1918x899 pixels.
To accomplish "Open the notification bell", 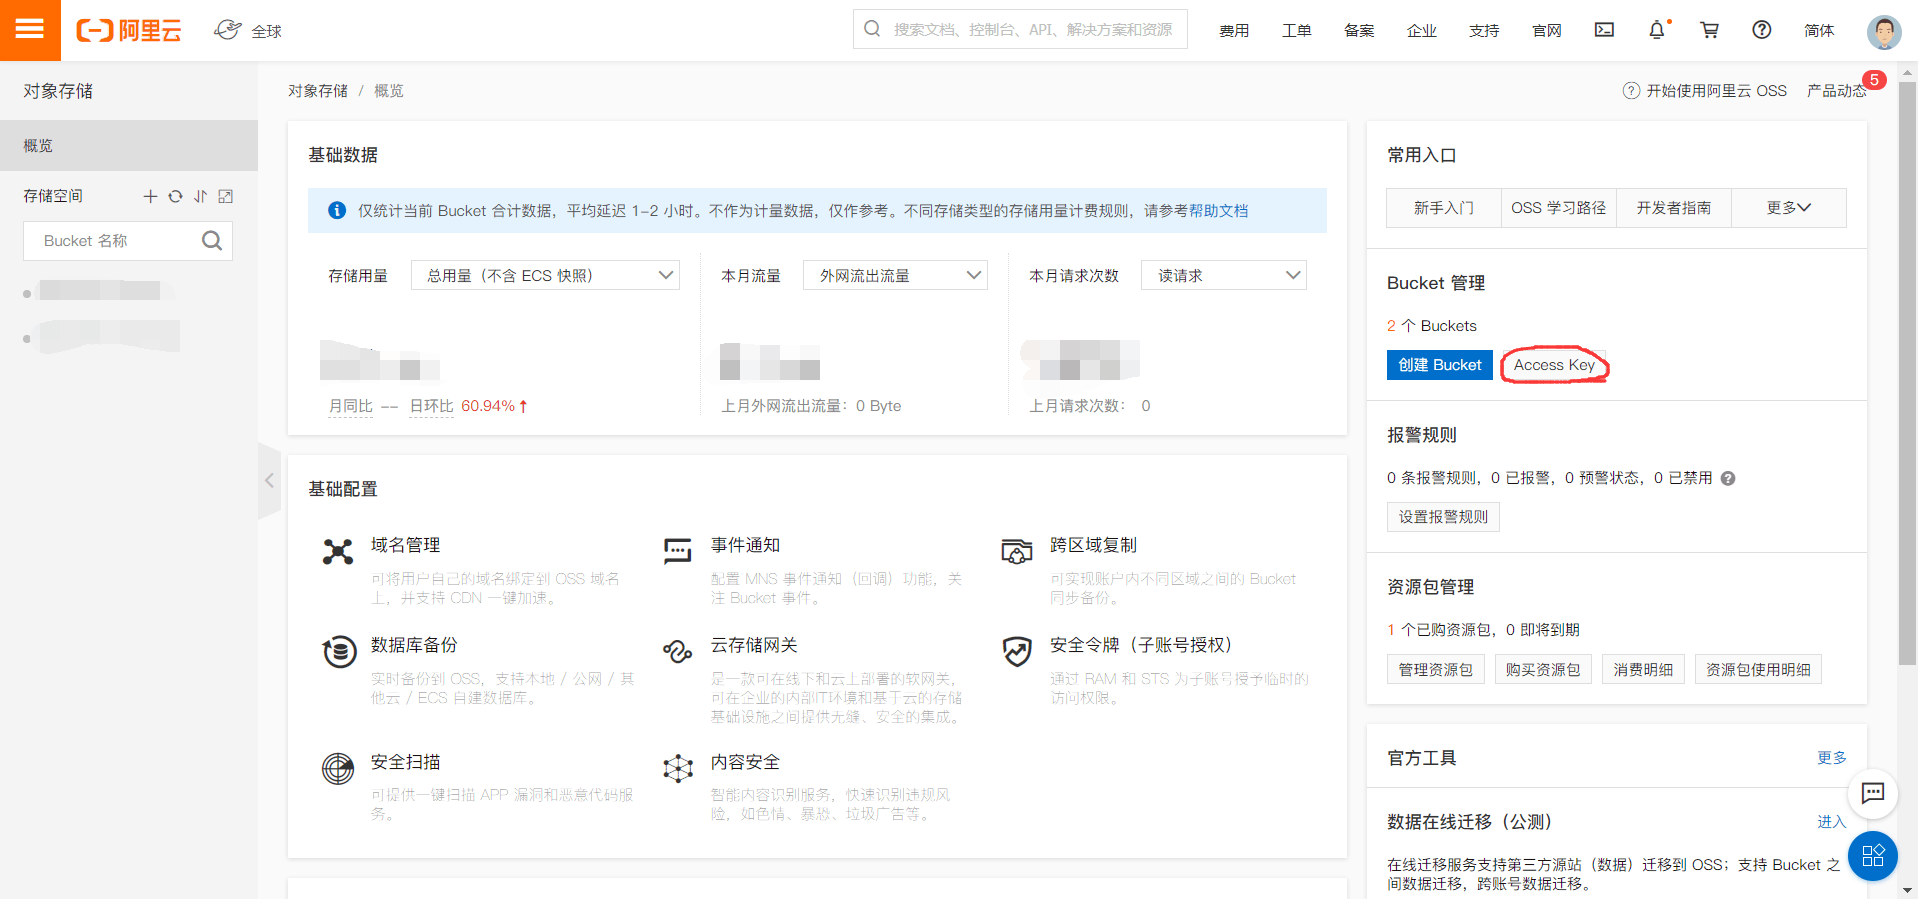I will [x=1657, y=30].
